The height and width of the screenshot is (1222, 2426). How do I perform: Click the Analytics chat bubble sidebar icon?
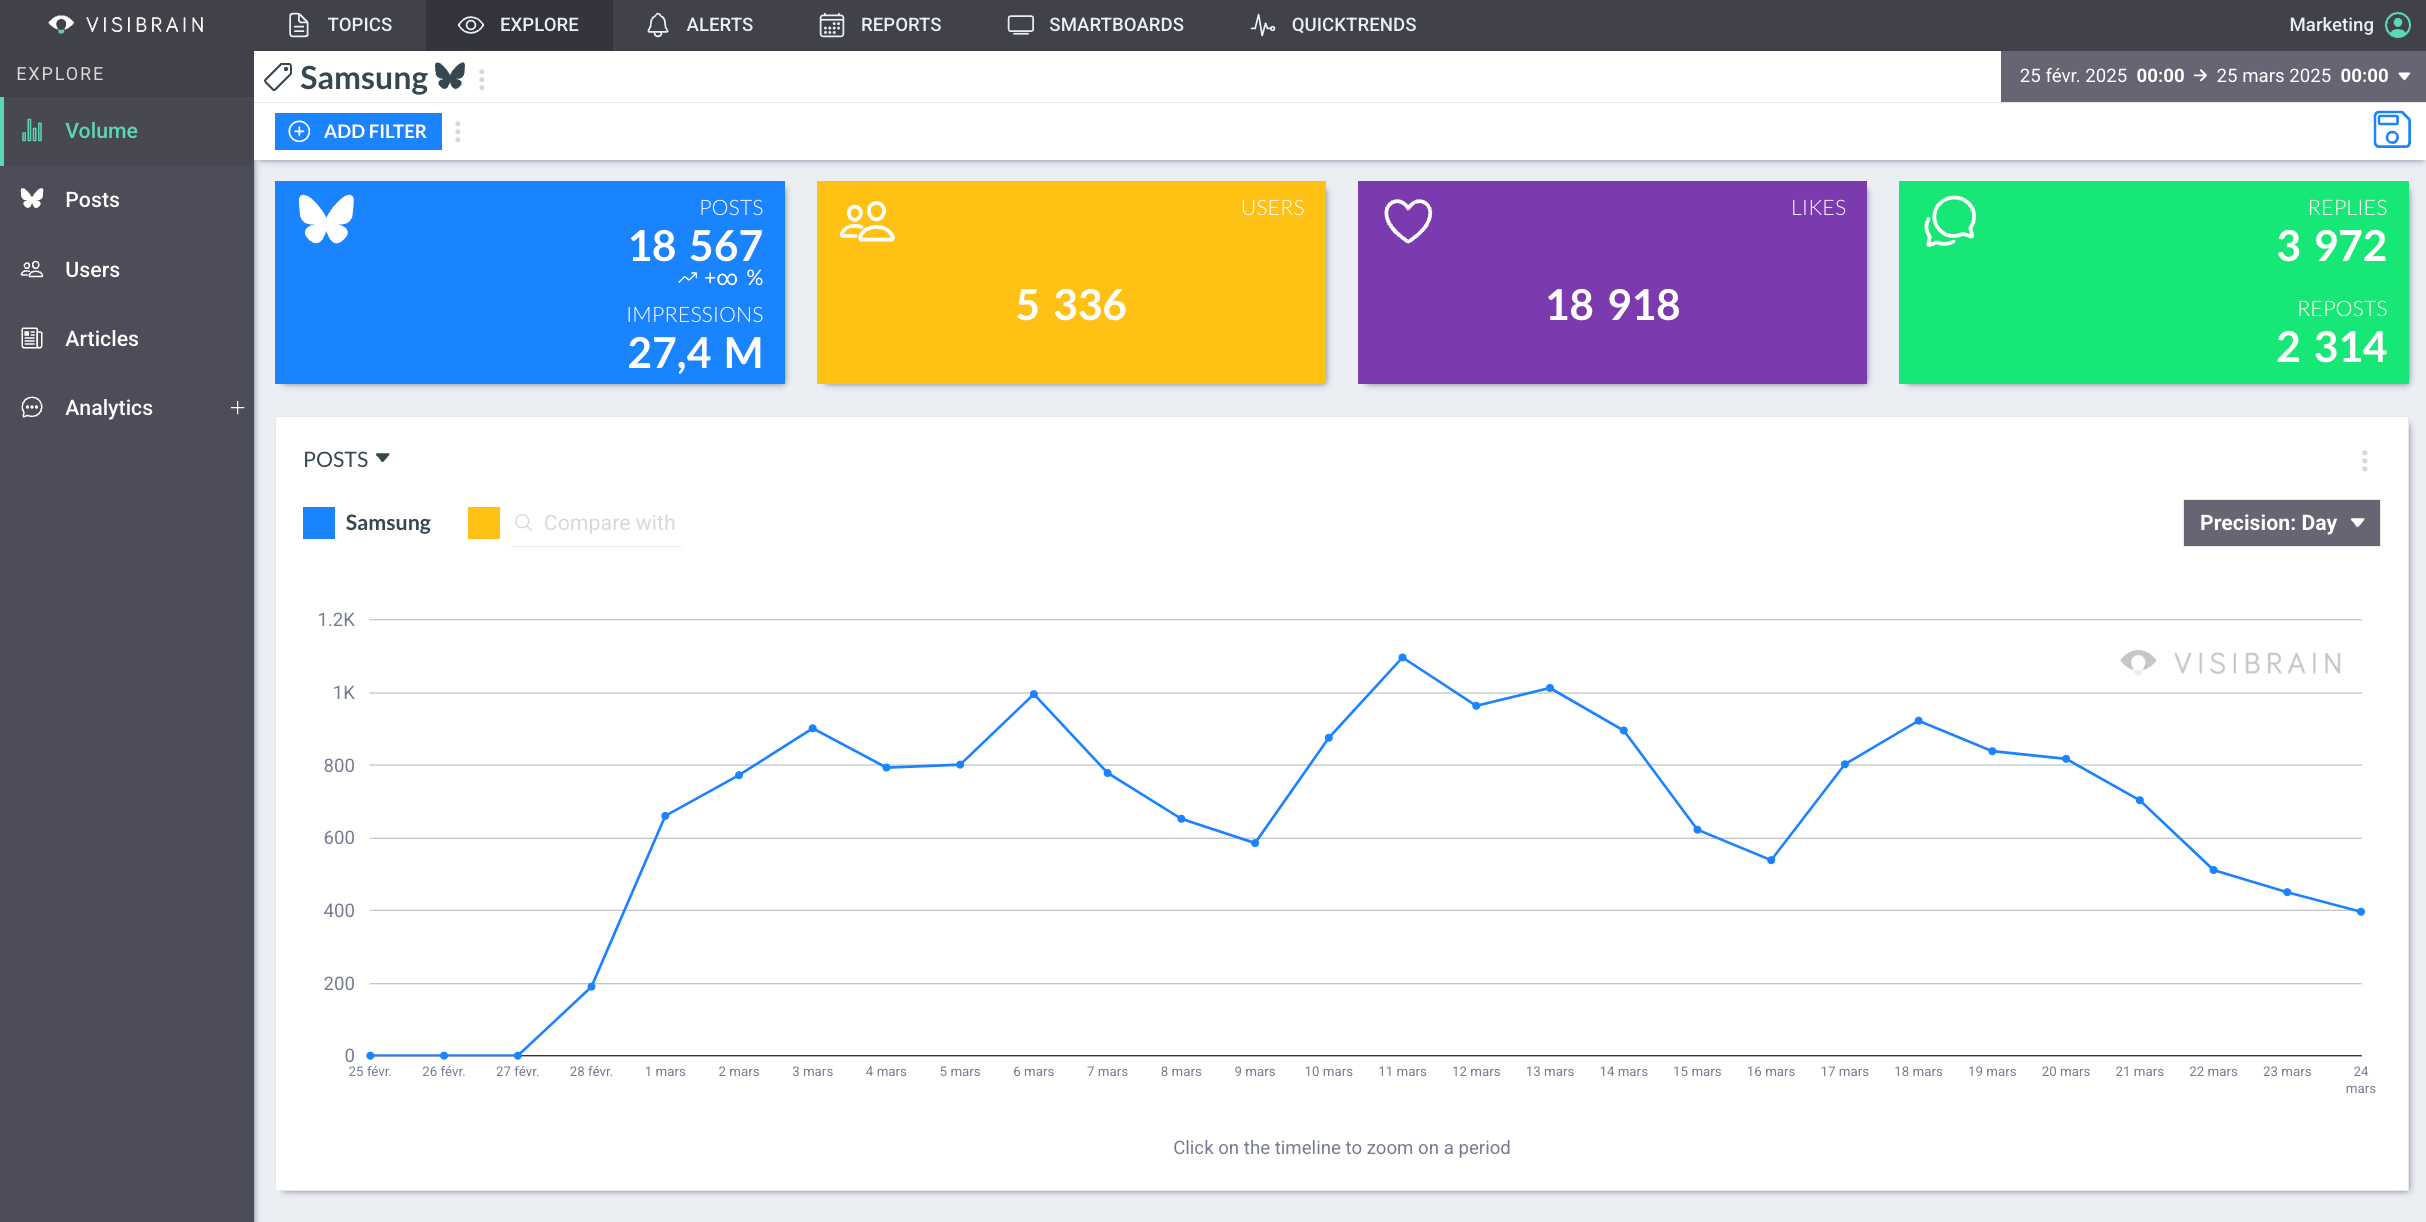click(32, 407)
